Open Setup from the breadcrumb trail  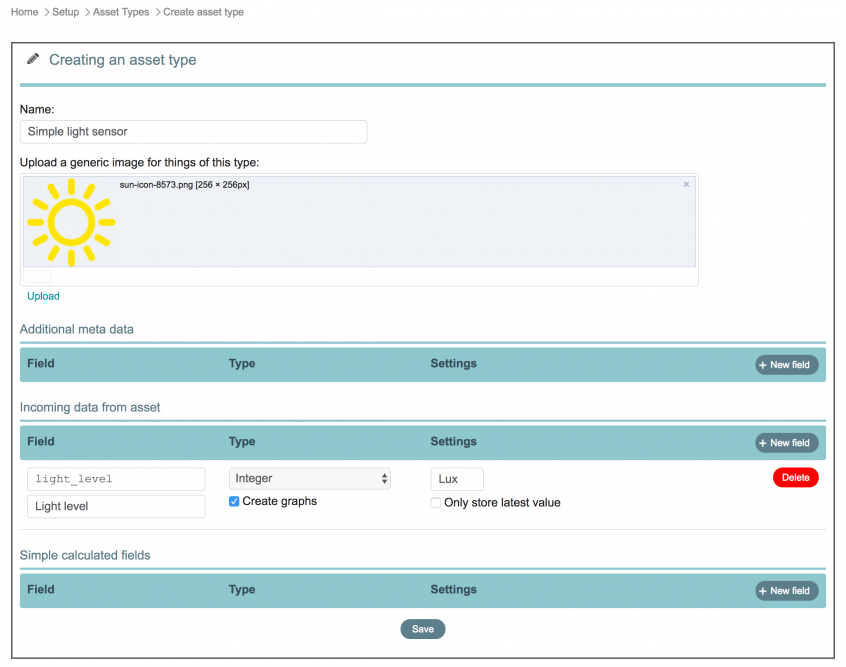click(65, 12)
